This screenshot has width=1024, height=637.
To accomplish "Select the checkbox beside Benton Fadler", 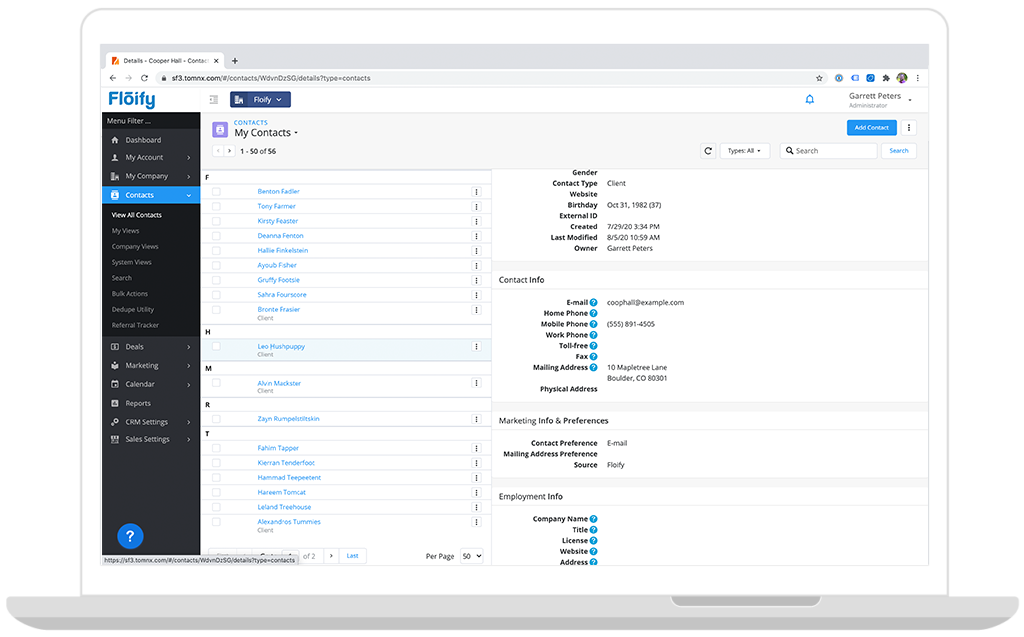I will point(214,191).
